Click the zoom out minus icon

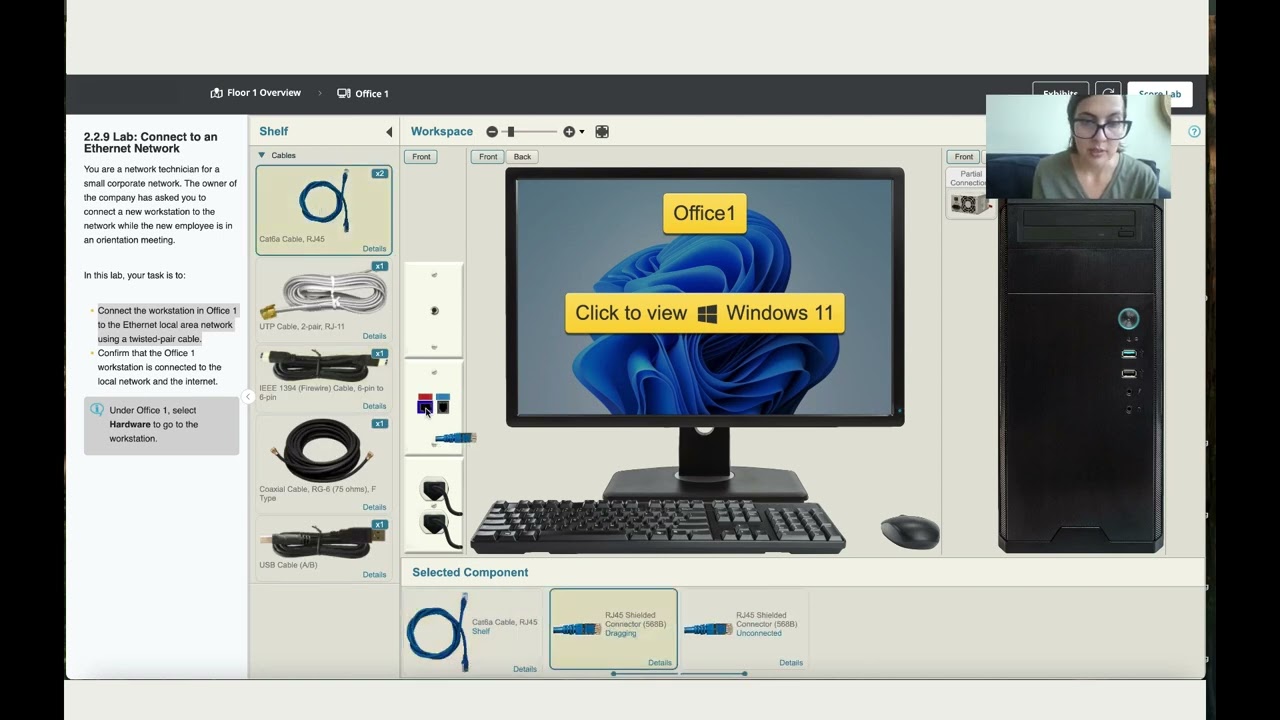pyautogui.click(x=492, y=132)
